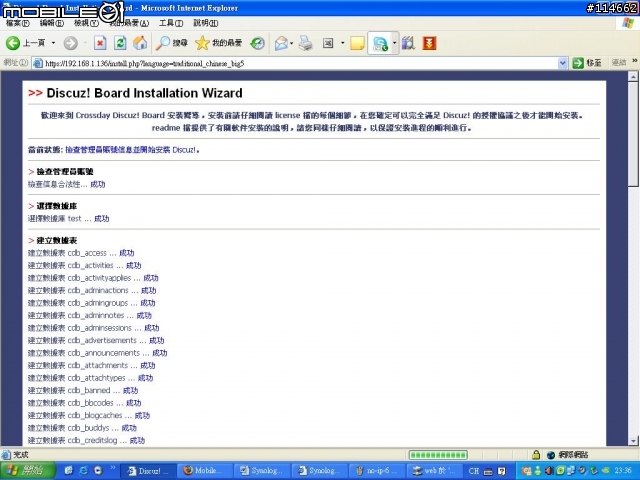Viewport: 640px width, 480px height.
Task: Click the page icon beside the address URL
Action: (x=38, y=63)
